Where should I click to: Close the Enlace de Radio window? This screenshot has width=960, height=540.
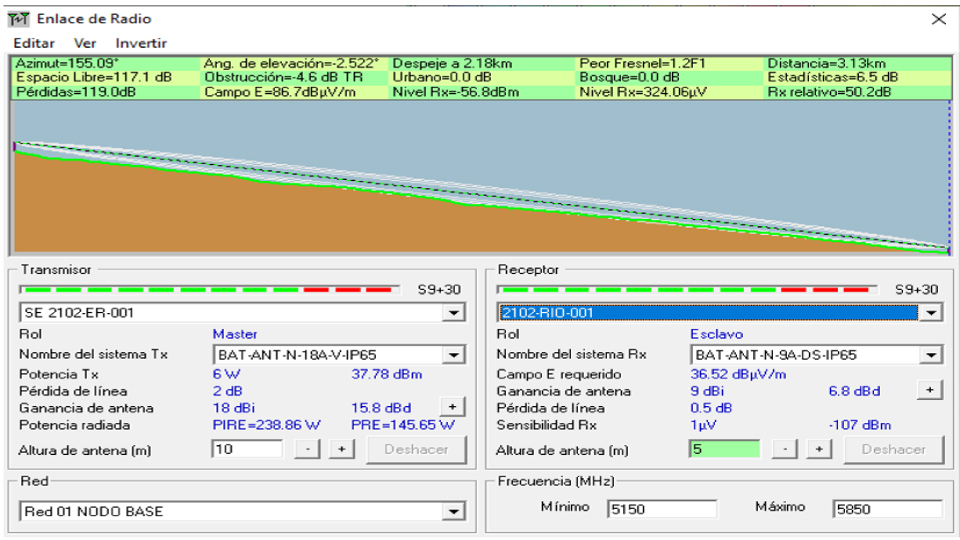939,19
